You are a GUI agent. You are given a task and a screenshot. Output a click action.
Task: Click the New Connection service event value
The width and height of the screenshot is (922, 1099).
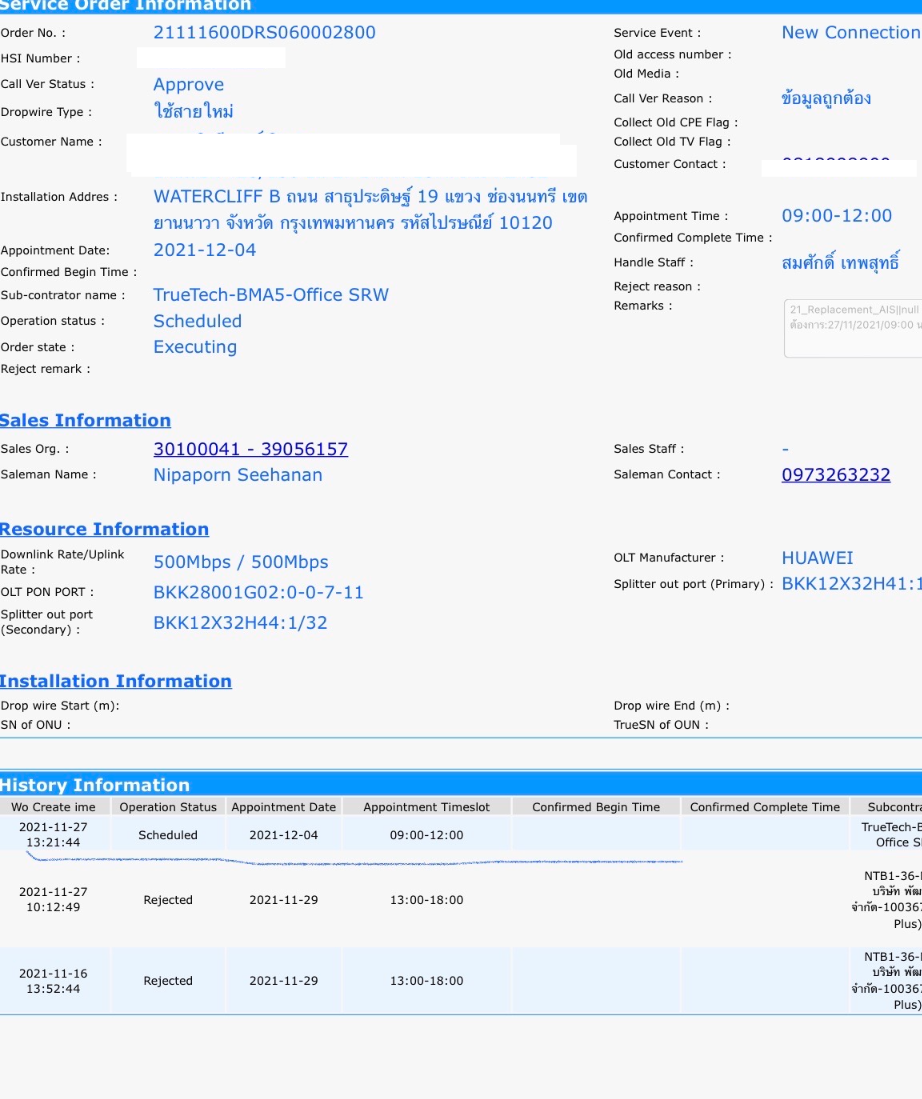851,33
